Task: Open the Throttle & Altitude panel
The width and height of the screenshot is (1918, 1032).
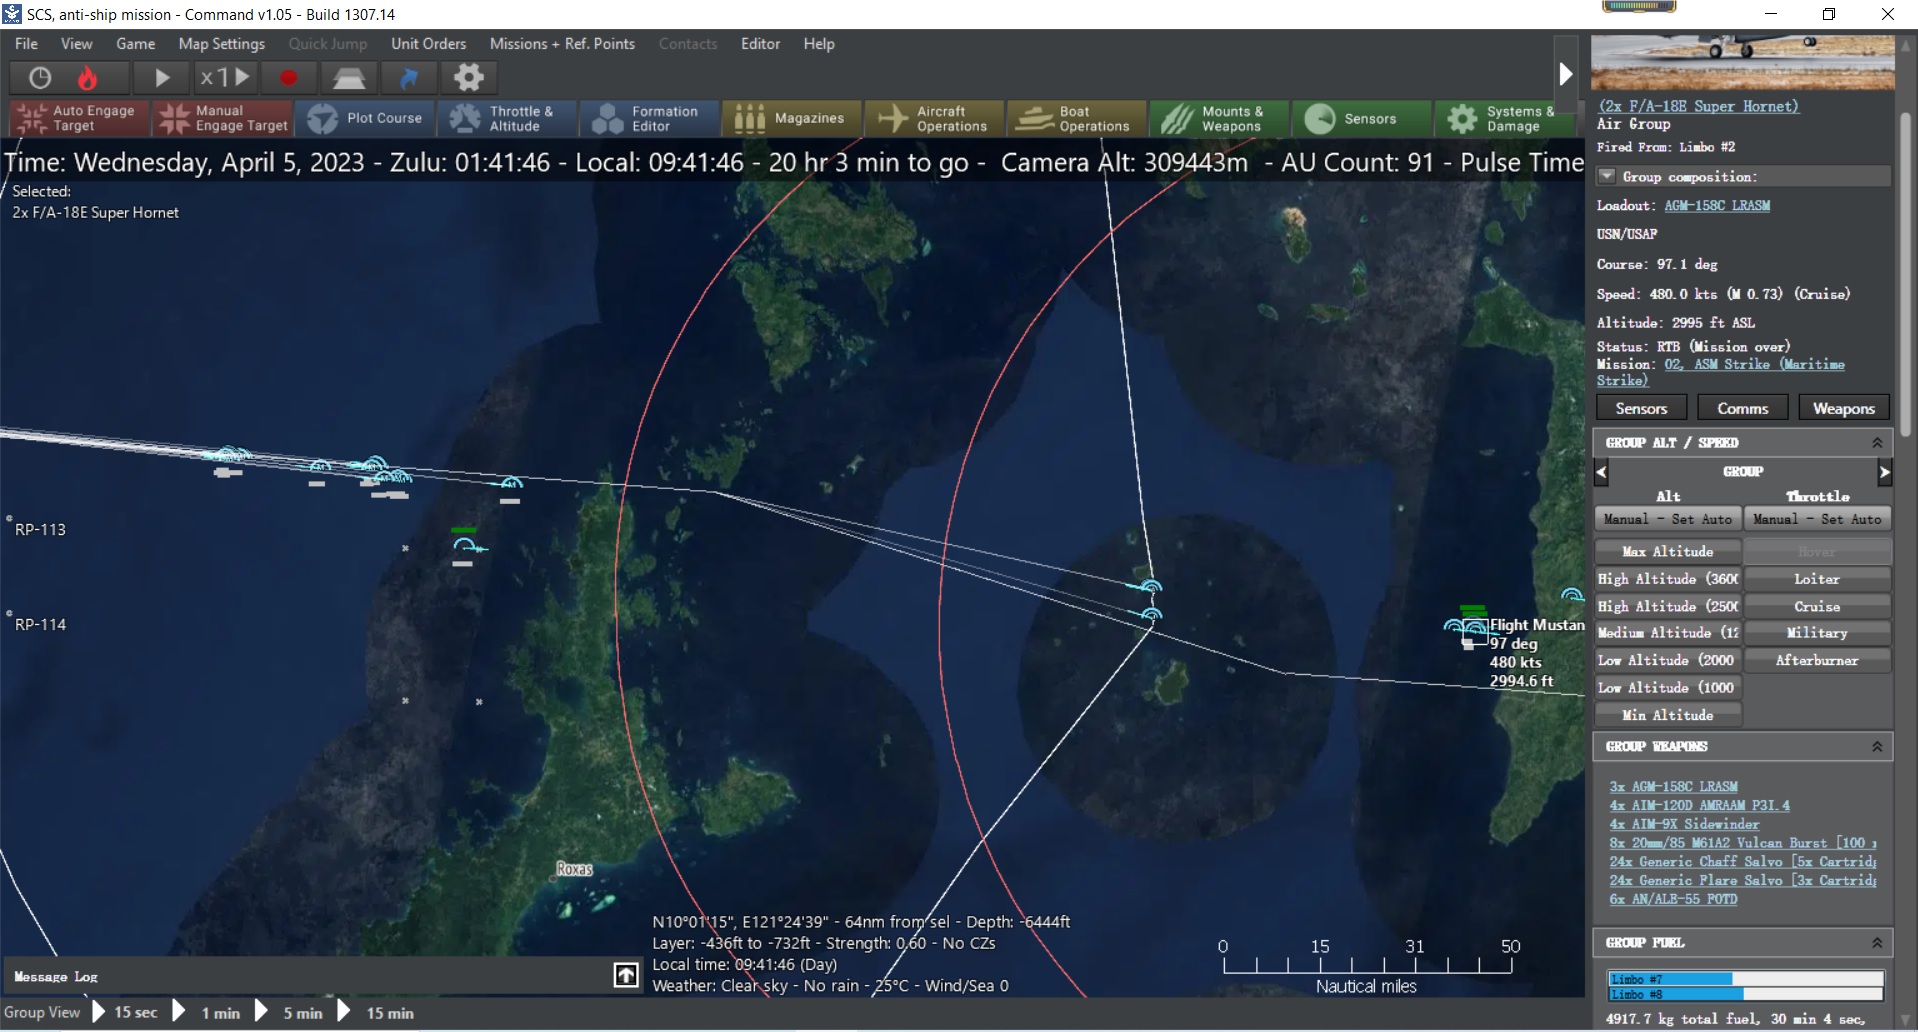Action: [507, 118]
